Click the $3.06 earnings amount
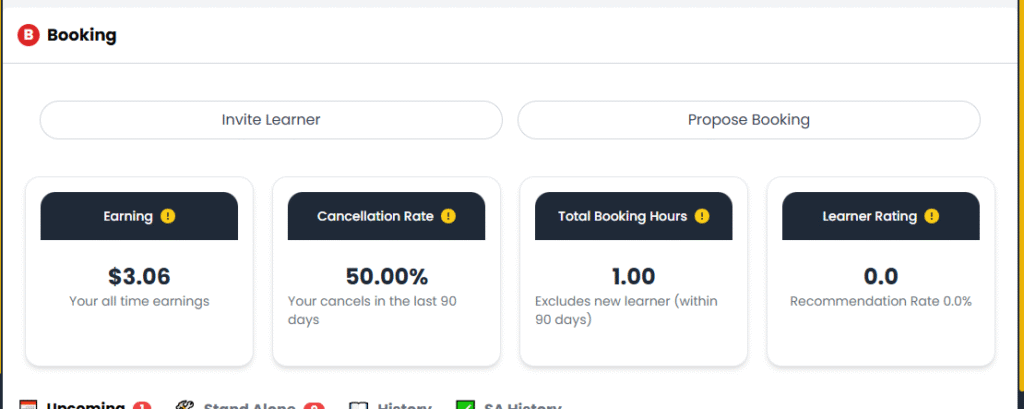This screenshot has height=409, width=1024. click(x=139, y=276)
